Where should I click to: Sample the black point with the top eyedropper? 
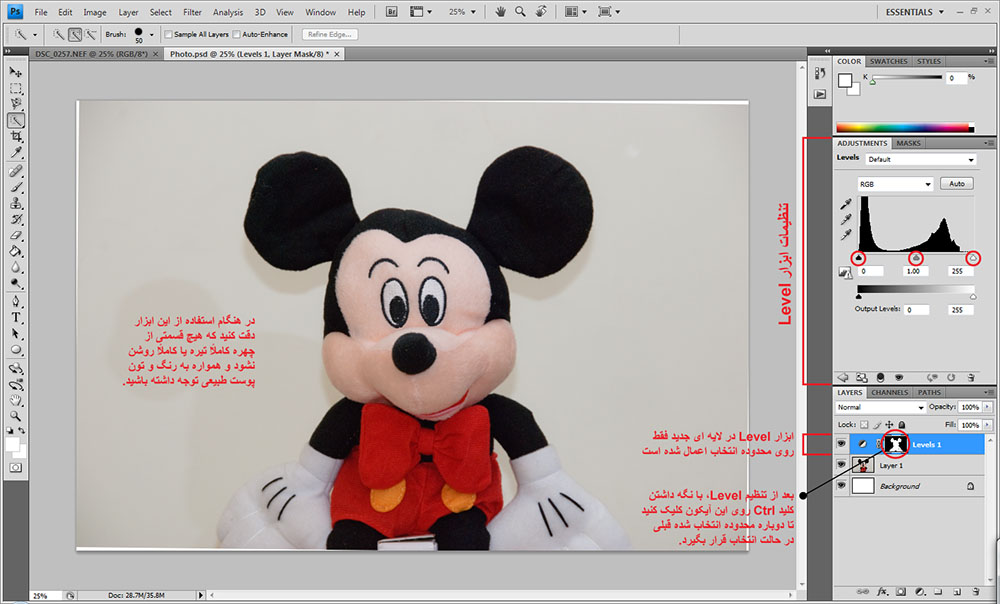pyautogui.click(x=846, y=204)
